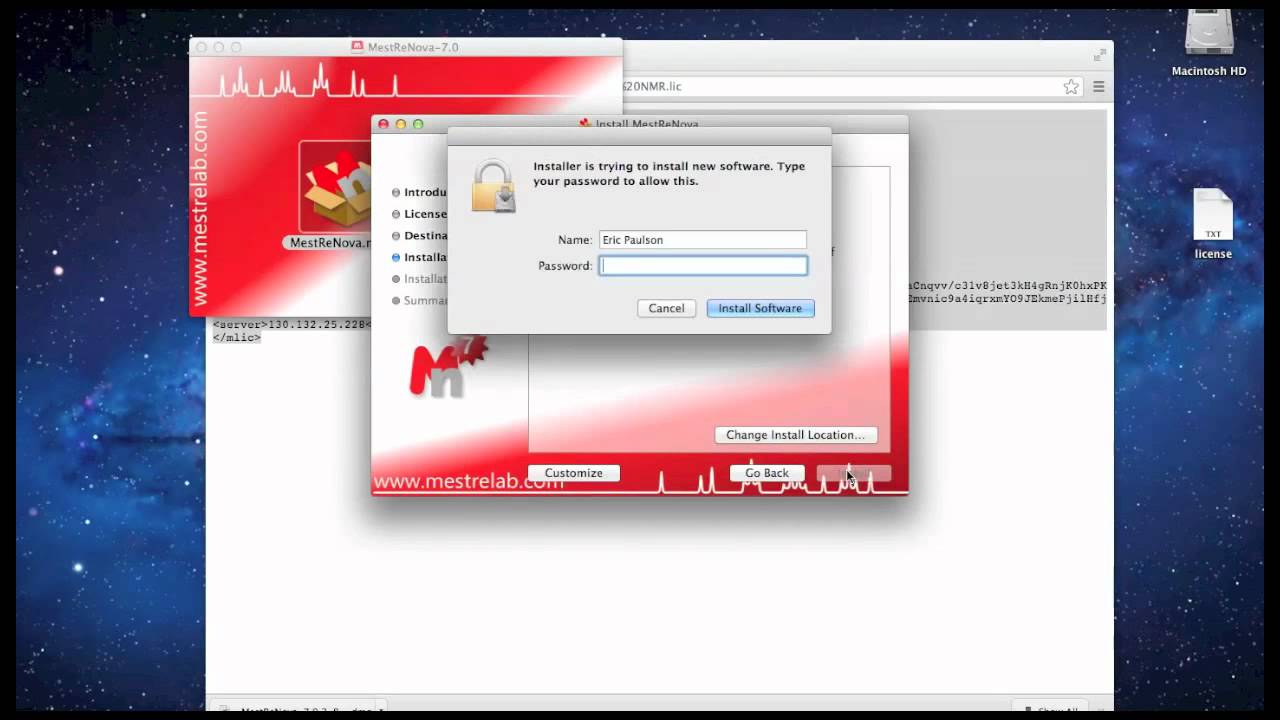1280x720 pixels.
Task: Select the Summary step in the installer sidebar
Action: click(420, 300)
